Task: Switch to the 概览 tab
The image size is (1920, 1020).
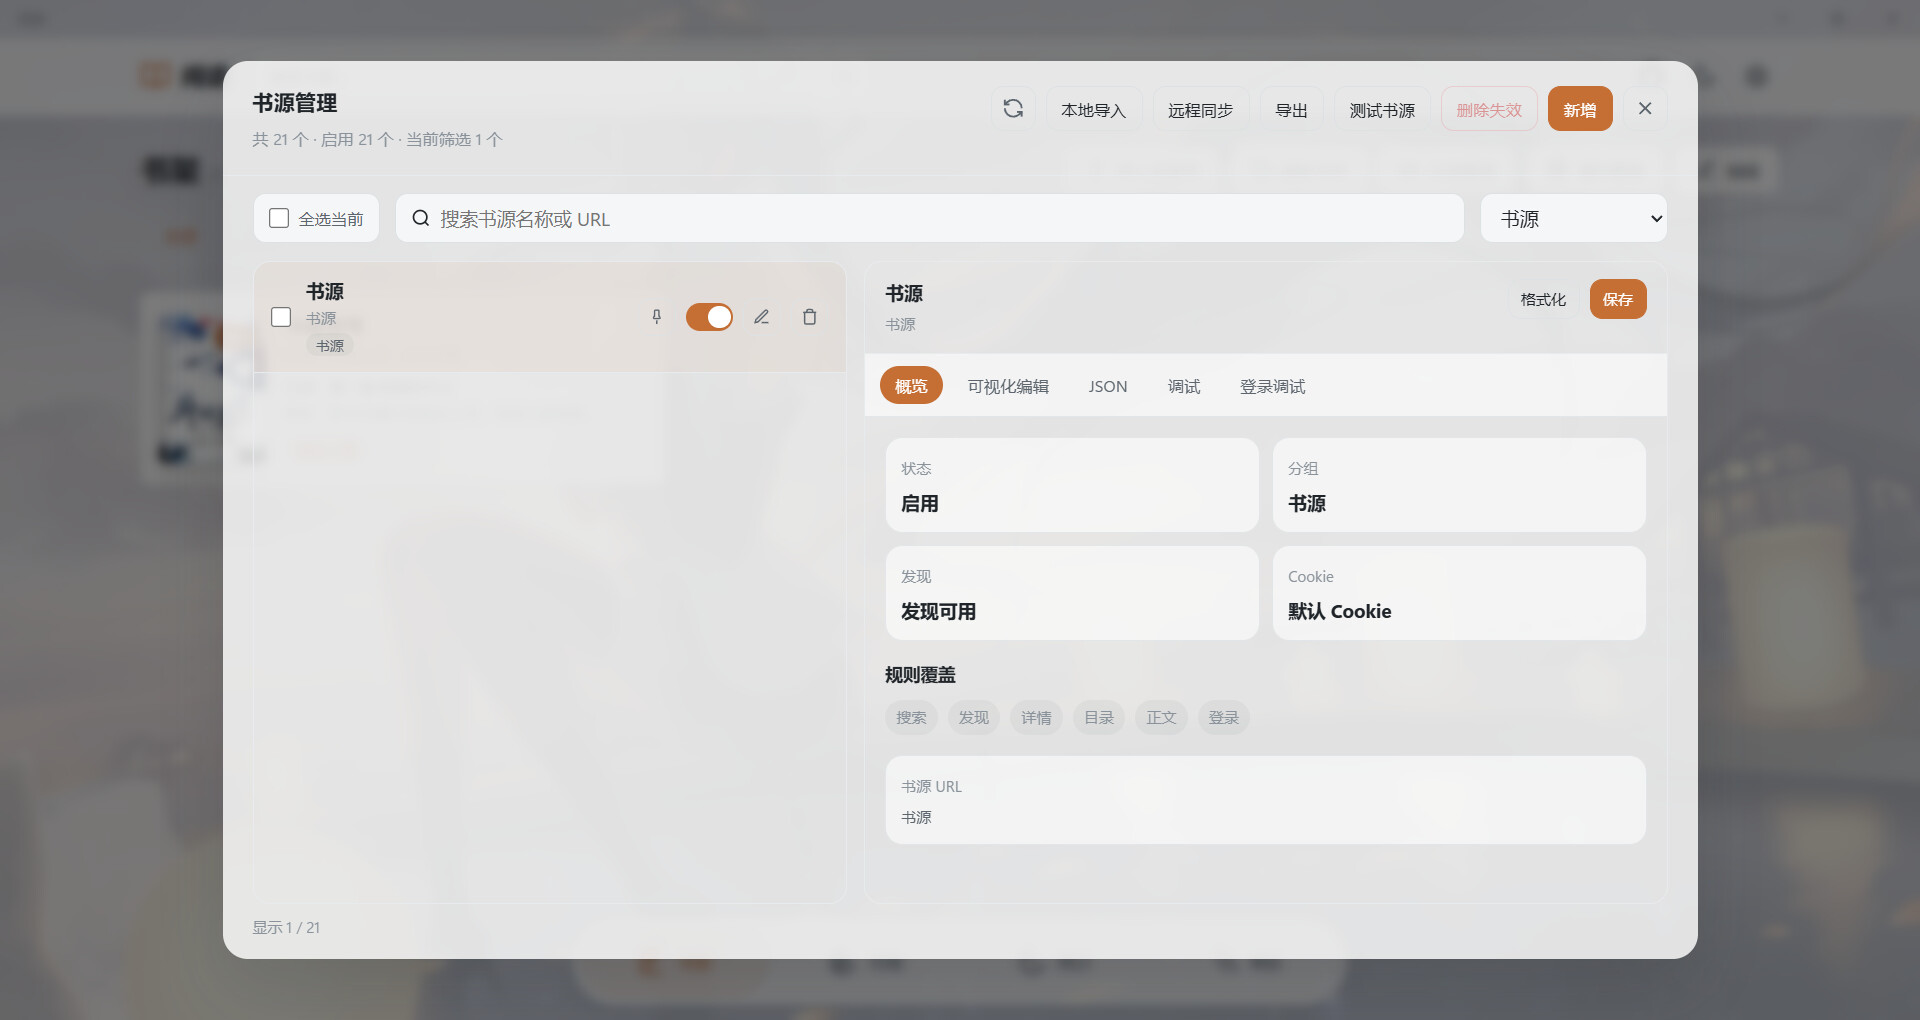Action: click(911, 386)
